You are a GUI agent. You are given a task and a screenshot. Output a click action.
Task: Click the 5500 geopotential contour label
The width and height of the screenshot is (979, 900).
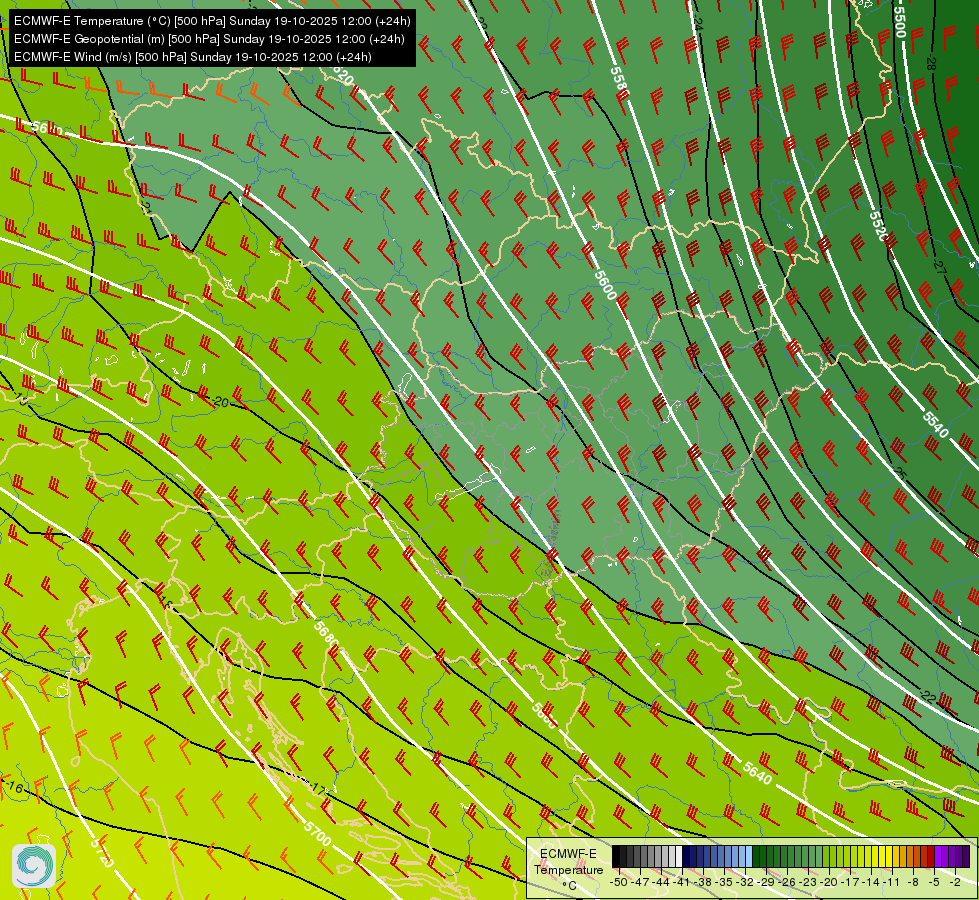point(900,22)
